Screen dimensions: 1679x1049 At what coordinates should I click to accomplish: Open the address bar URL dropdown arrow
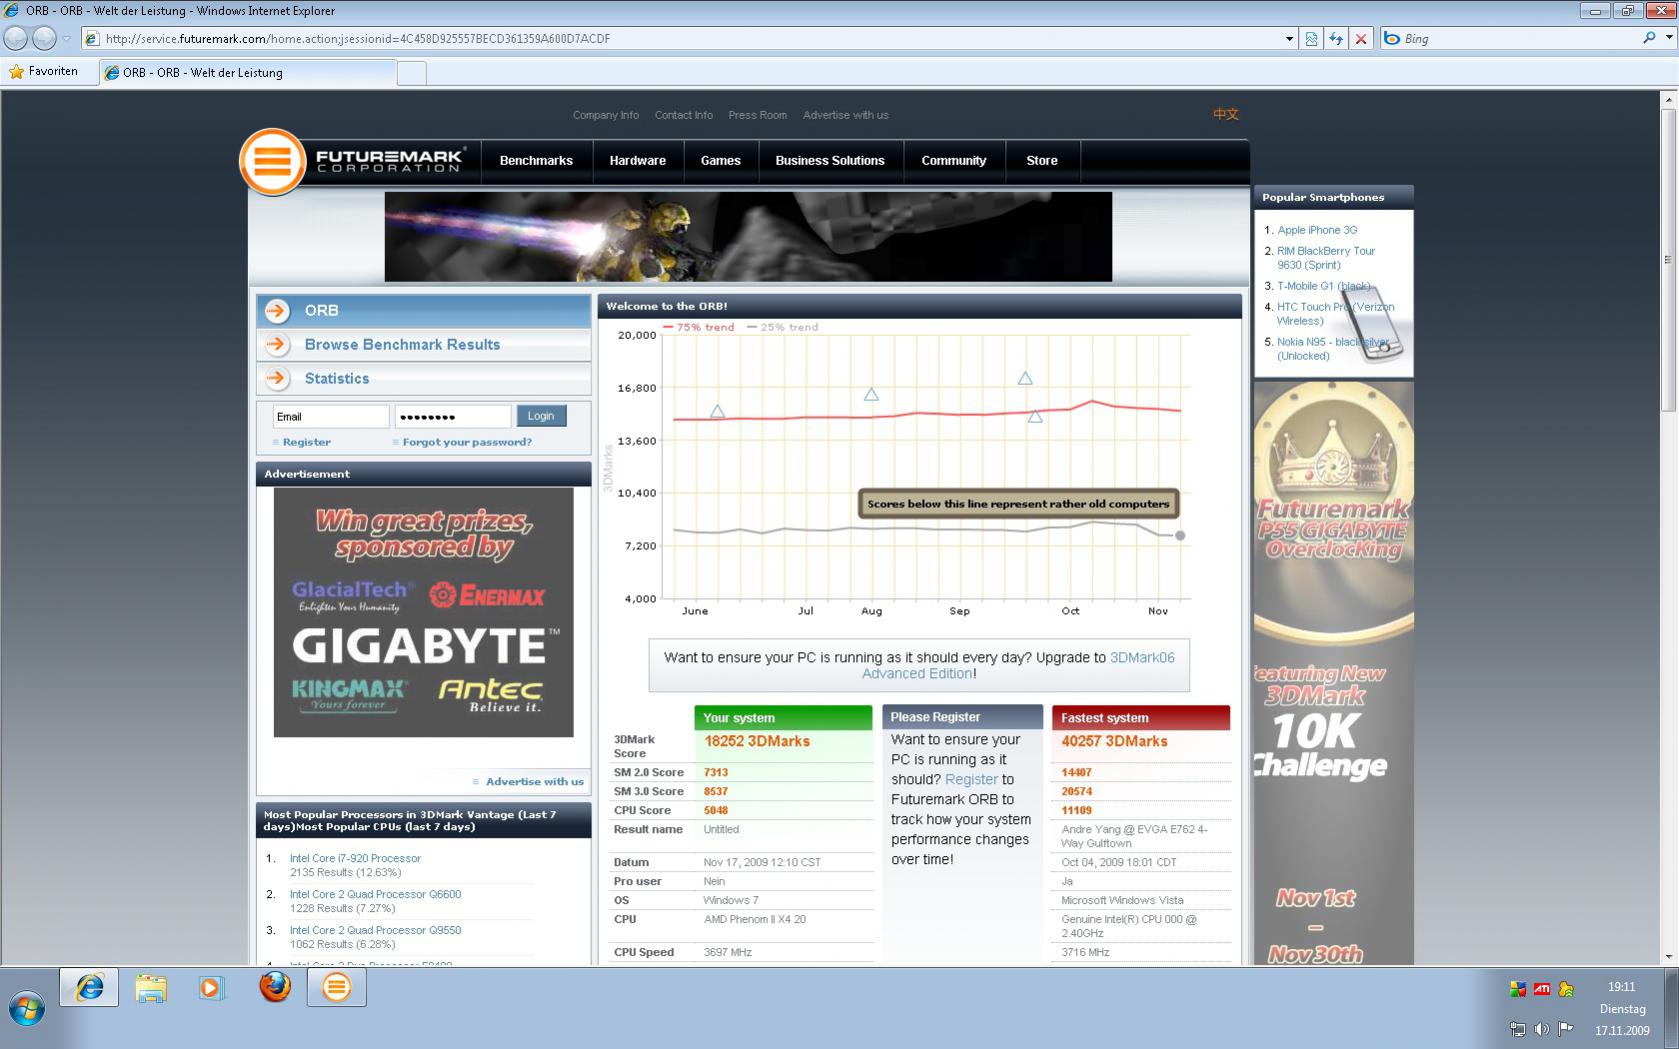[x=1289, y=39]
